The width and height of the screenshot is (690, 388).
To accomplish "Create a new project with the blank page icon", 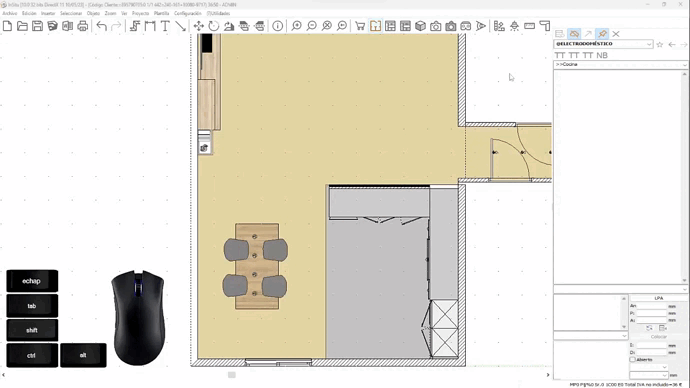I will pyautogui.click(x=7, y=26).
